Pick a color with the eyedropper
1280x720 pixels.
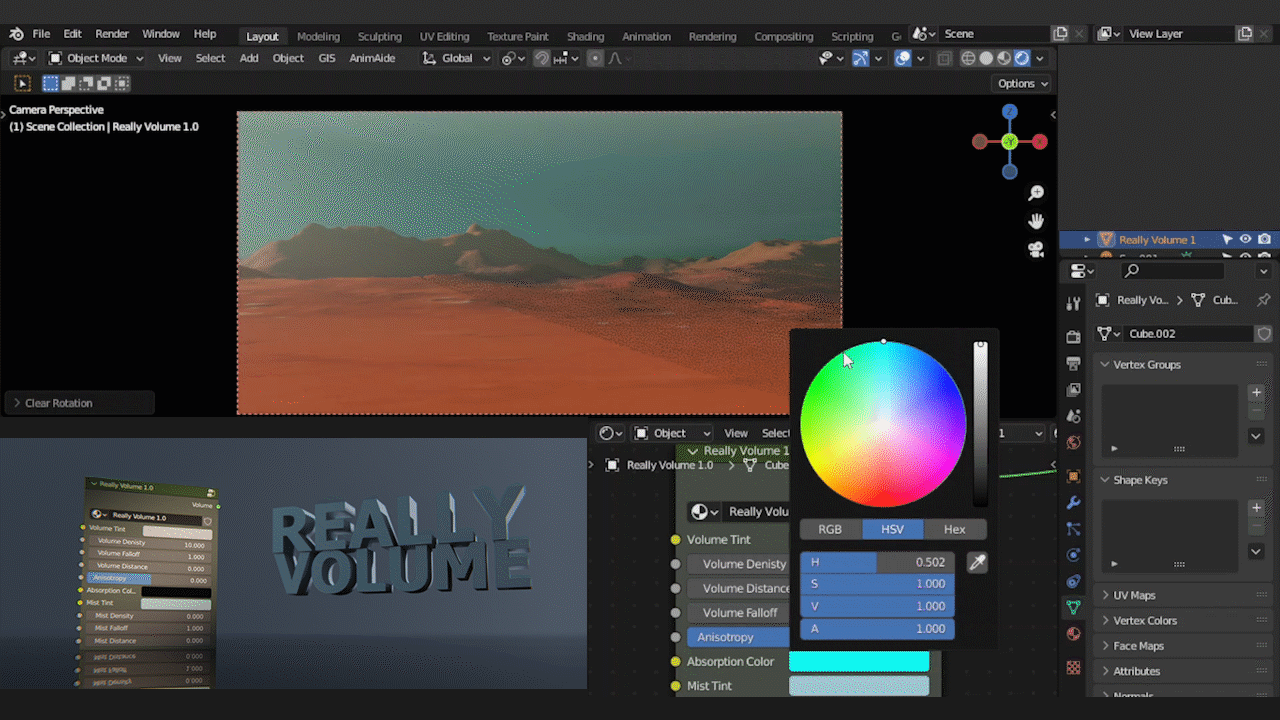(978, 563)
